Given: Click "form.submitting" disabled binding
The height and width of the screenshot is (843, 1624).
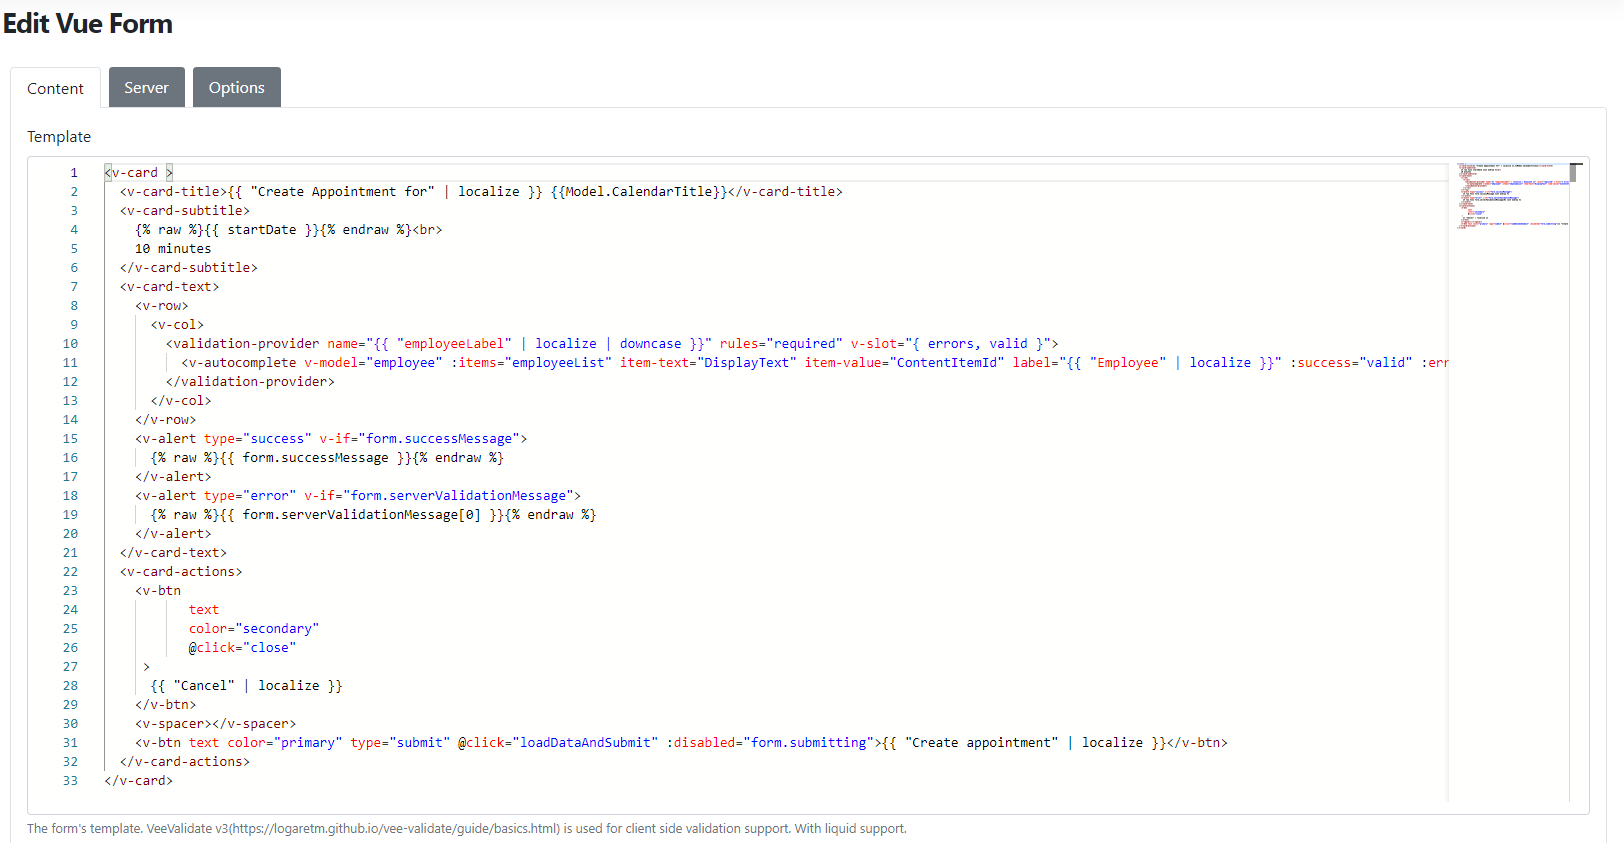Looking at the screenshot, I should pos(809,743).
